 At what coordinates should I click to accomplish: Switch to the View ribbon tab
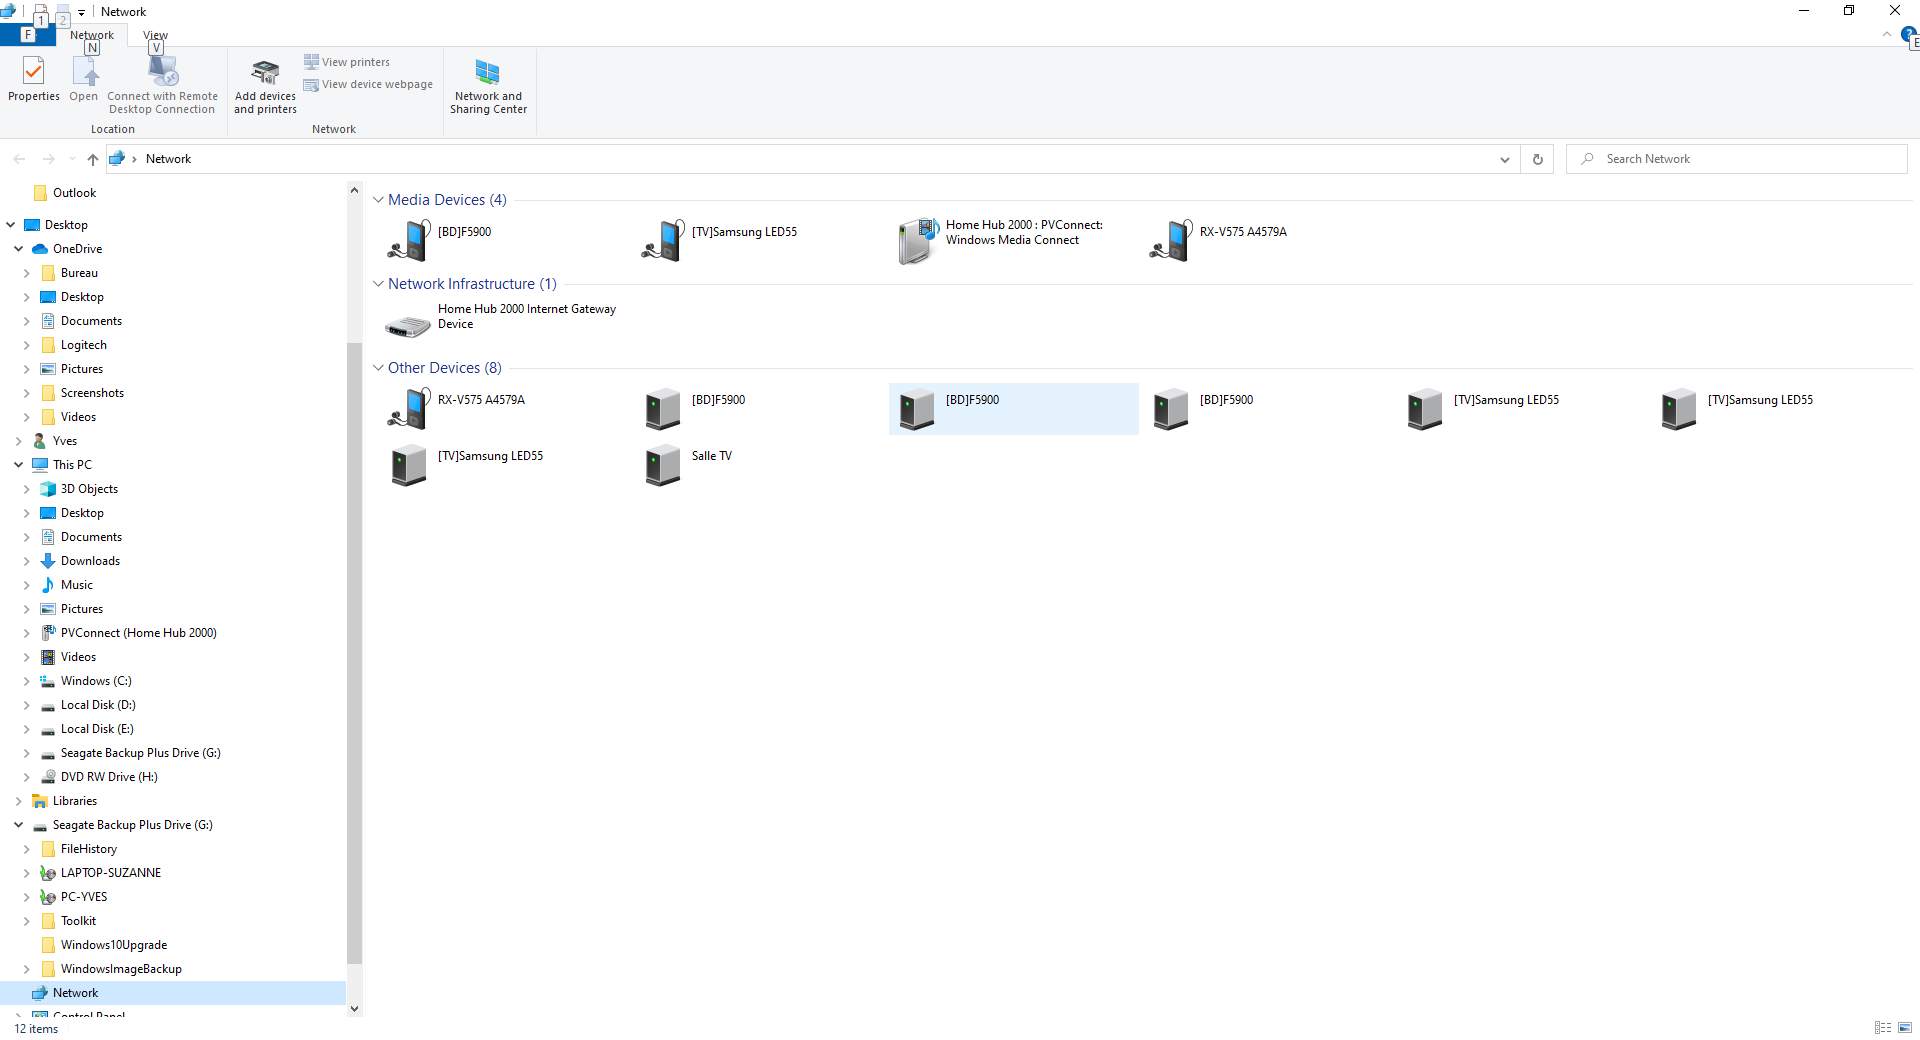(155, 34)
